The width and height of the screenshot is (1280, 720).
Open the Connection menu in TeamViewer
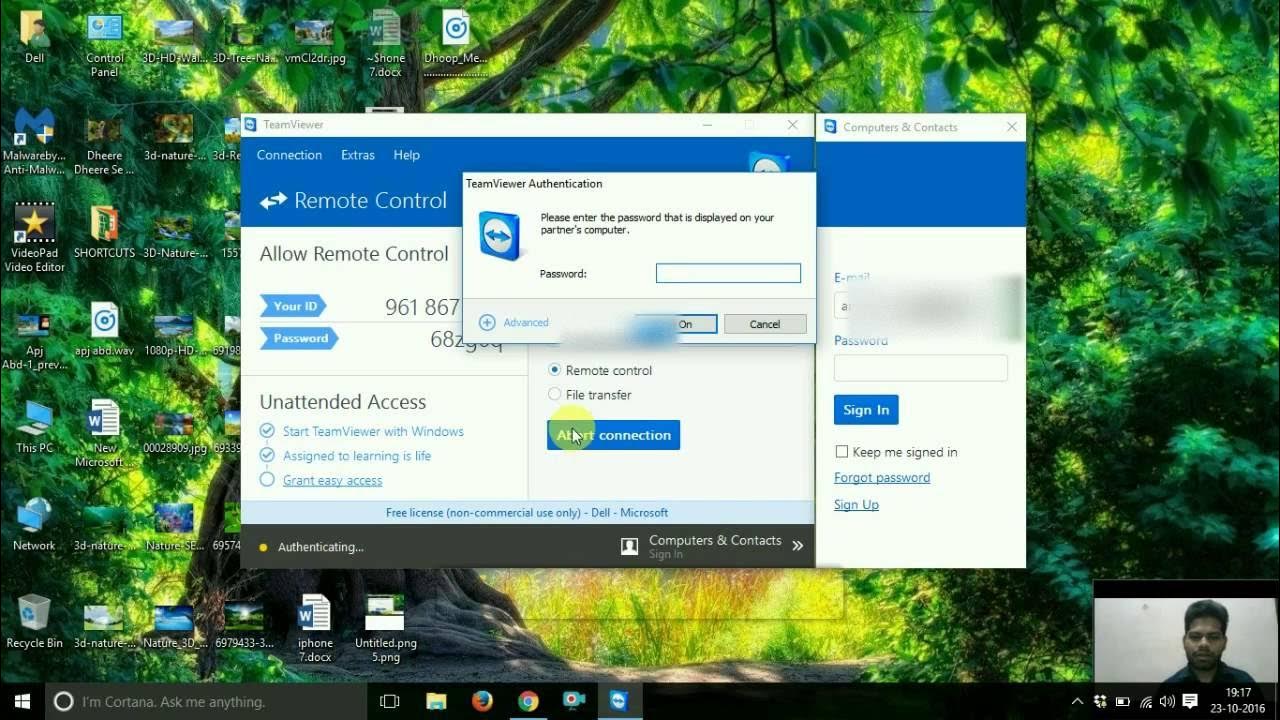tap(289, 155)
